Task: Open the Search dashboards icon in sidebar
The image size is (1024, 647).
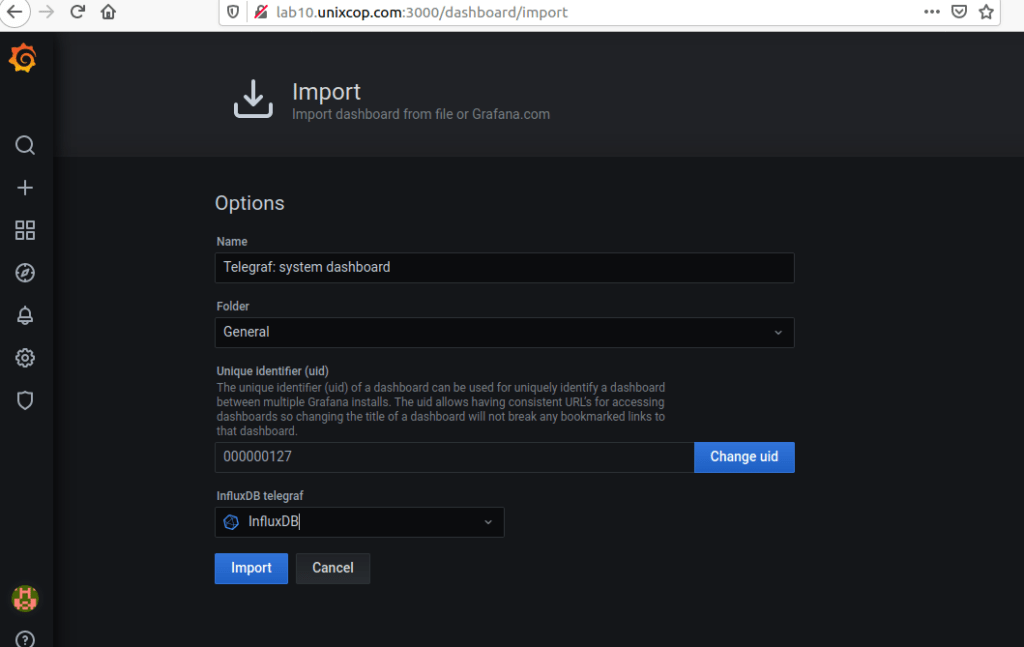Action: tap(25, 145)
